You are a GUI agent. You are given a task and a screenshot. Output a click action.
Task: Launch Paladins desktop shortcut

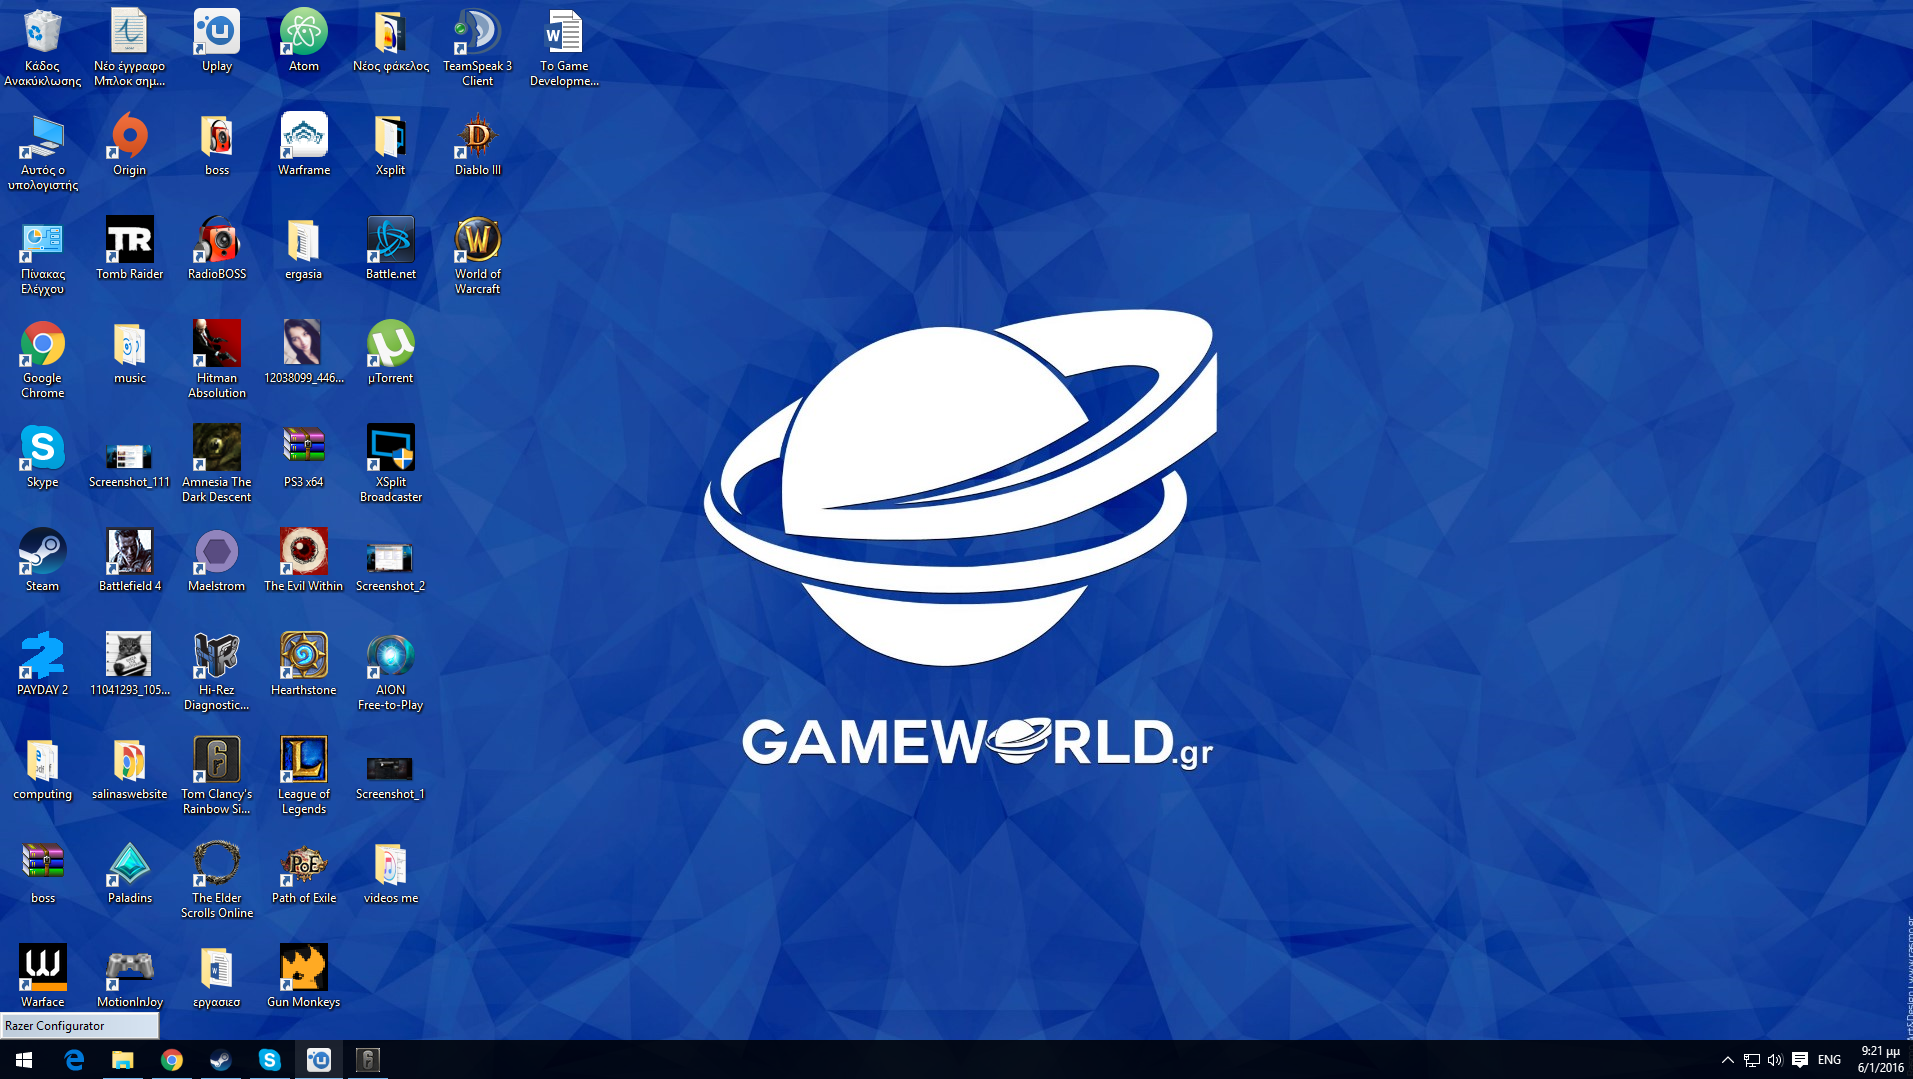[x=129, y=872]
